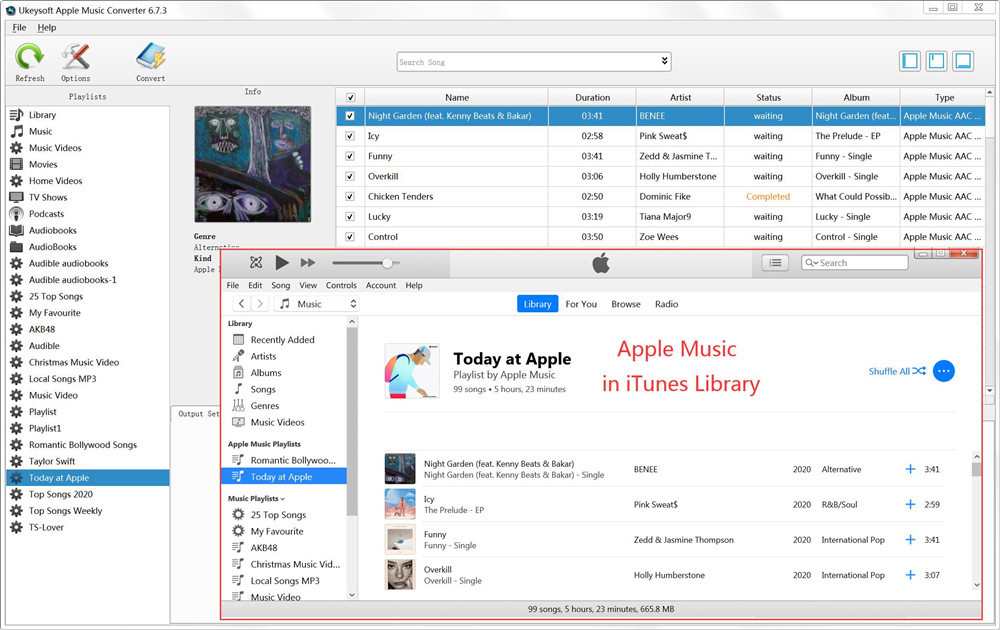Switch to the third layout view icon
The width and height of the screenshot is (1000, 630).
[963, 61]
